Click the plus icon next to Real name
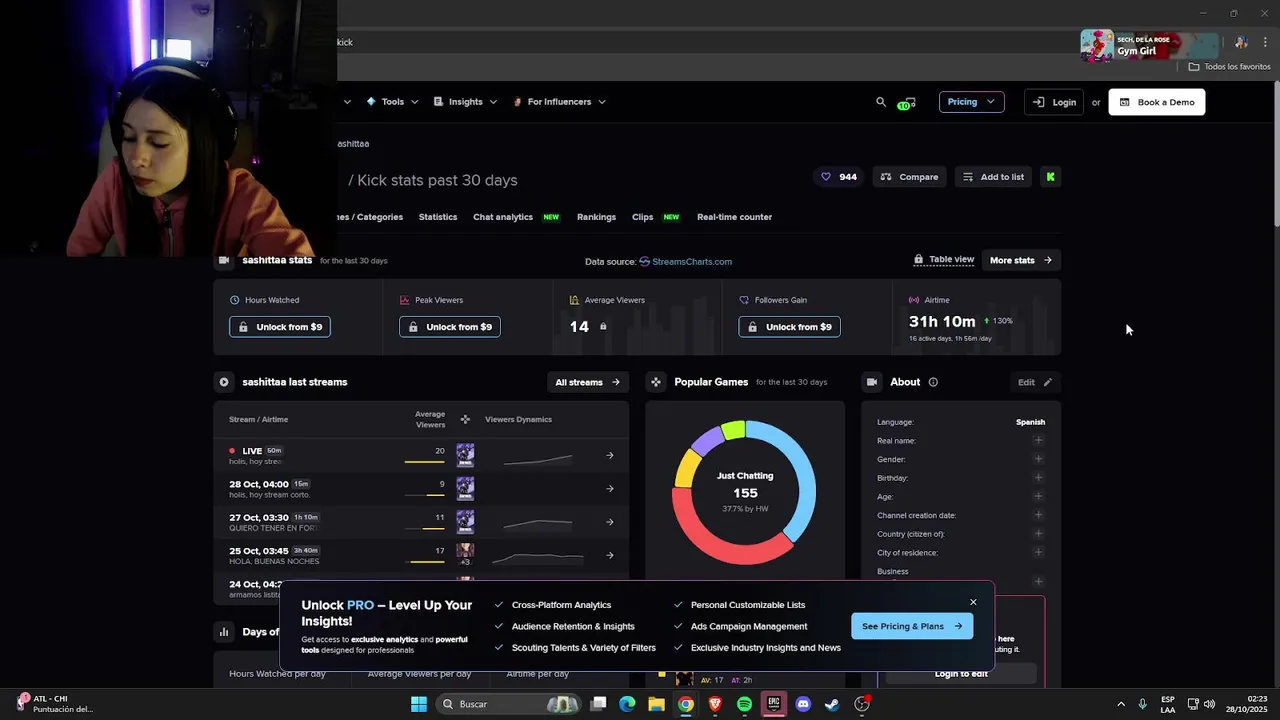Image resolution: width=1280 pixels, height=720 pixels. pyautogui.click(x=1038, y=440)
